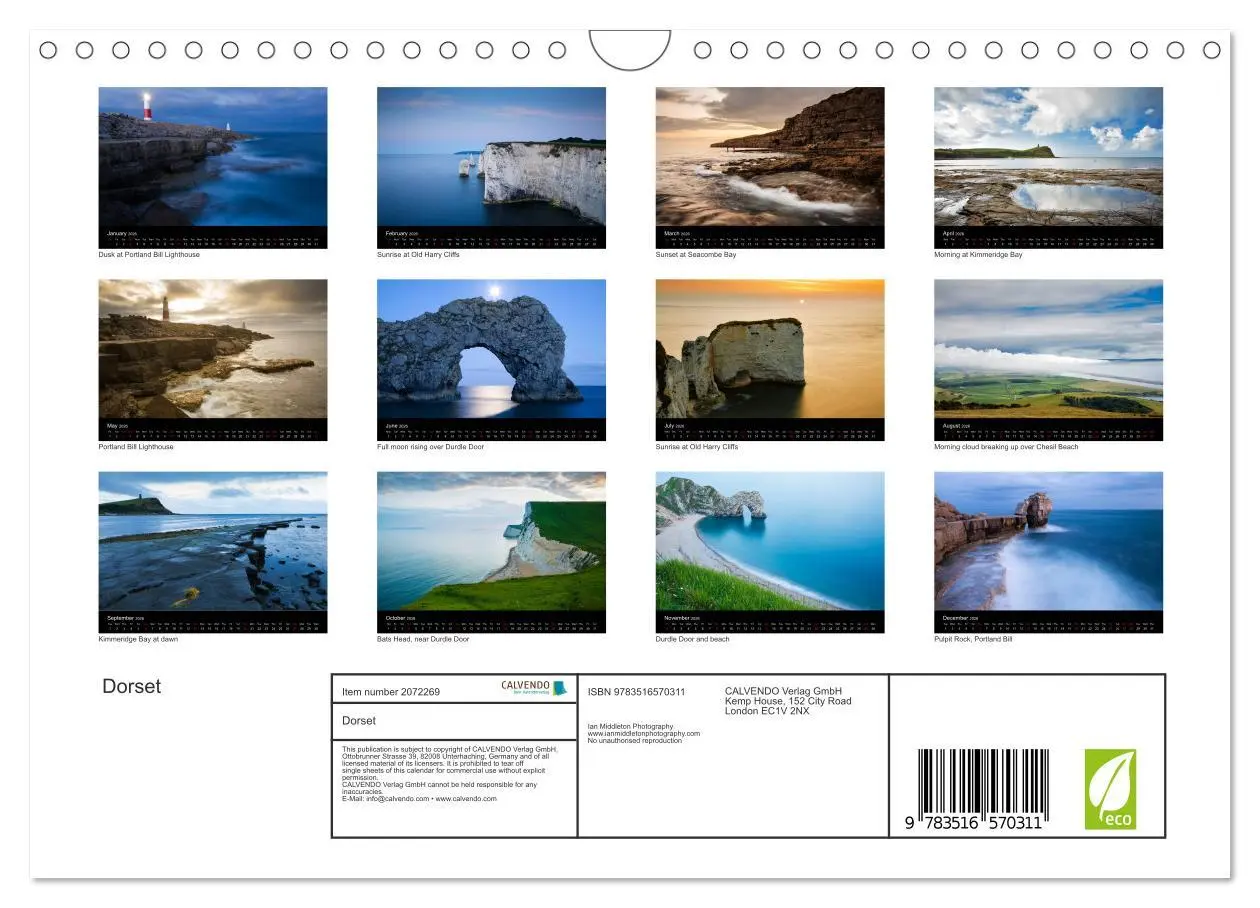Open the Bats Head near Durdle Door photo
Screen dimensions: 1260x908
pyautogui.click(x=491, y=541)
